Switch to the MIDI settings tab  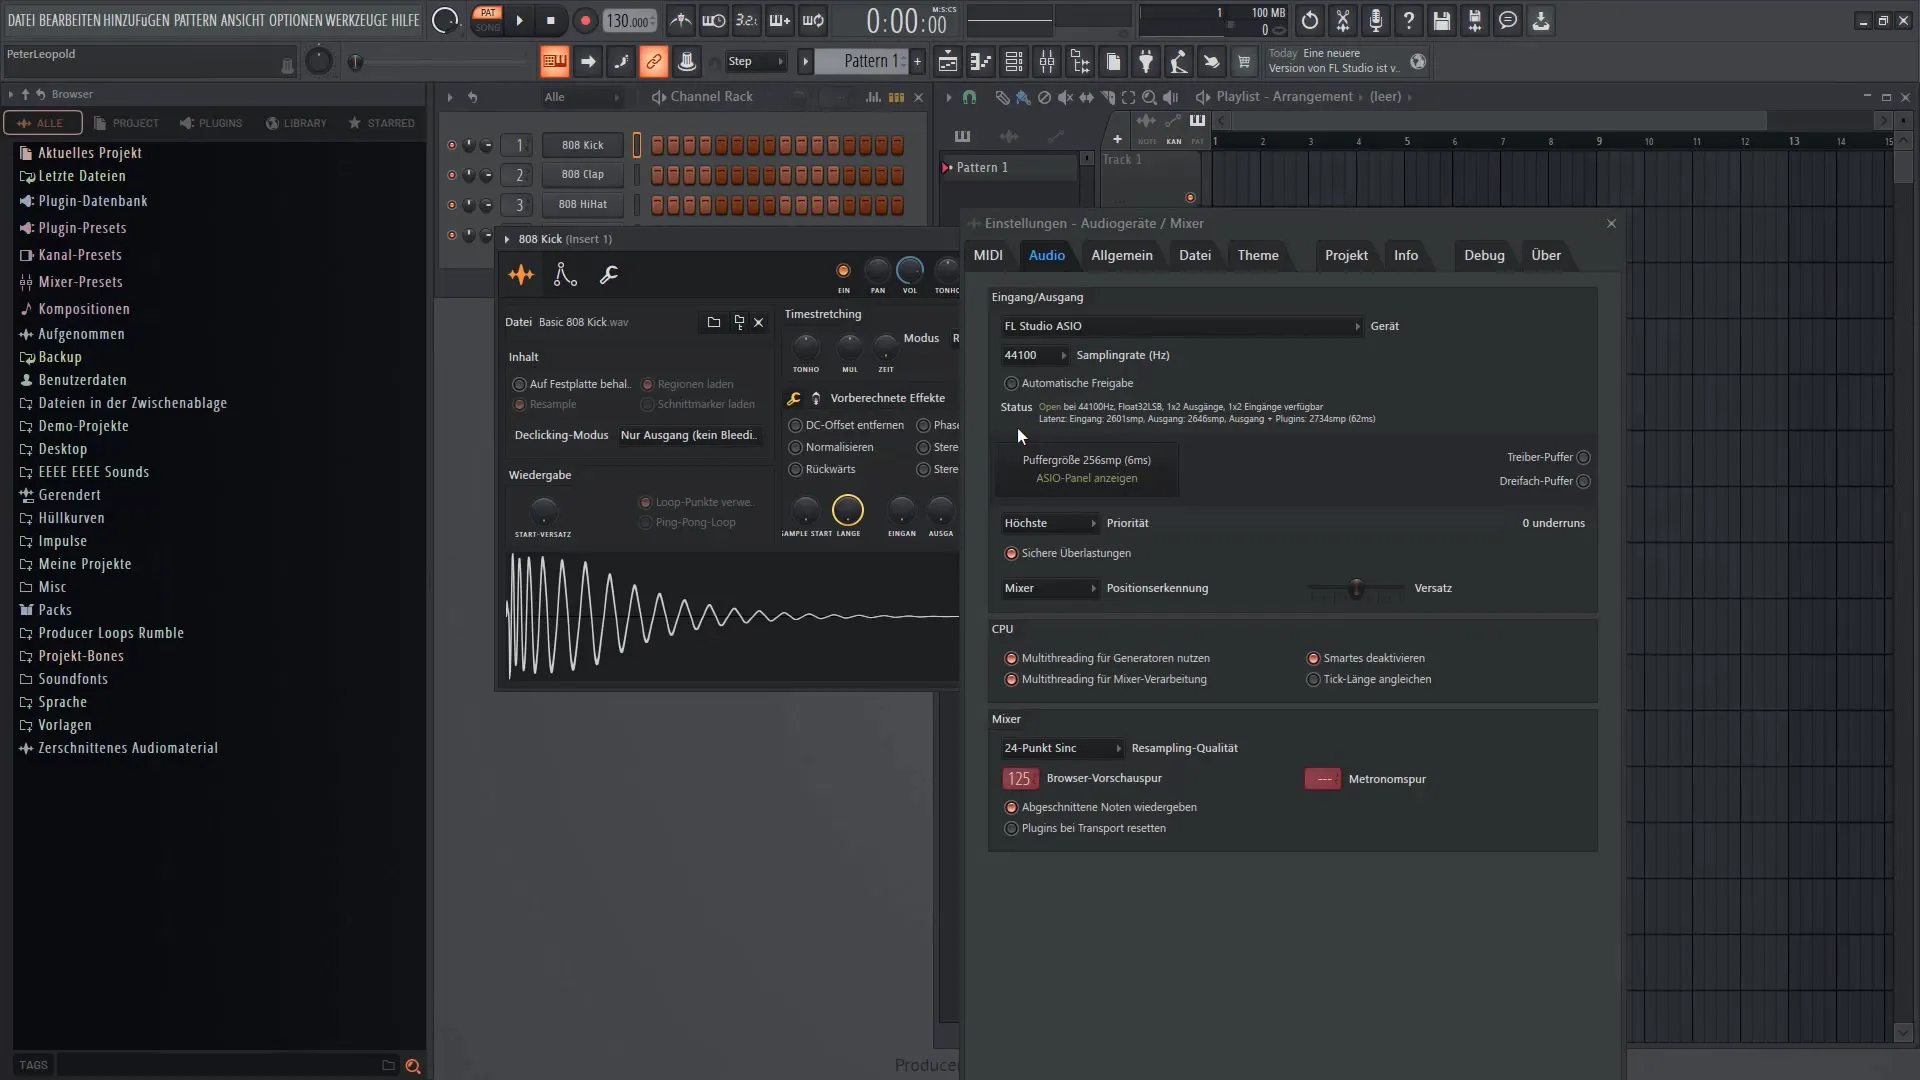pyautogui.click(x=988, y=255)
